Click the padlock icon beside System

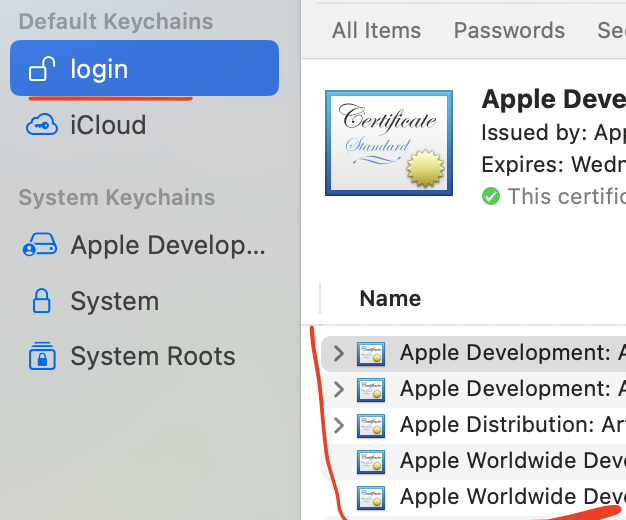coord(41,300)
